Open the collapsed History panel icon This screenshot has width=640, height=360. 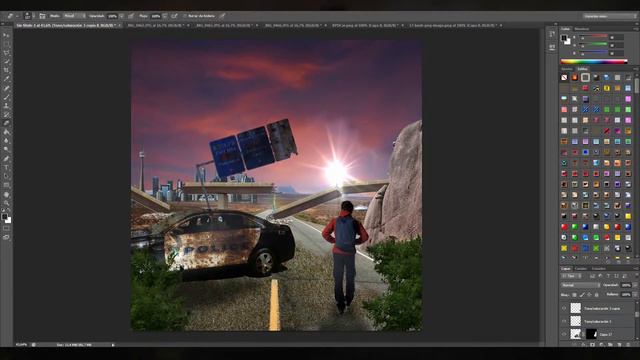552,34
